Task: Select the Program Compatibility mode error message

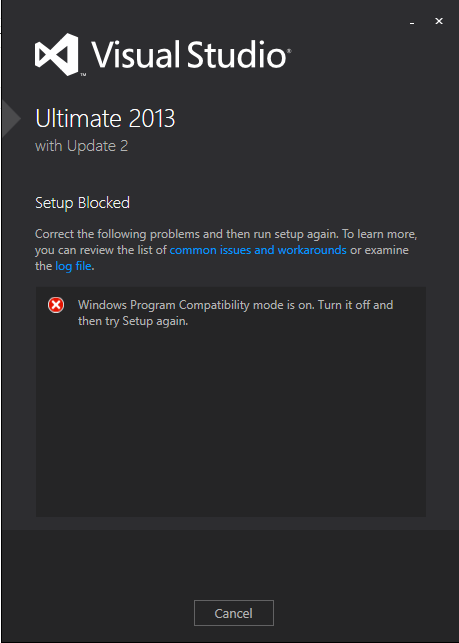Action: (x=235, y=313)
